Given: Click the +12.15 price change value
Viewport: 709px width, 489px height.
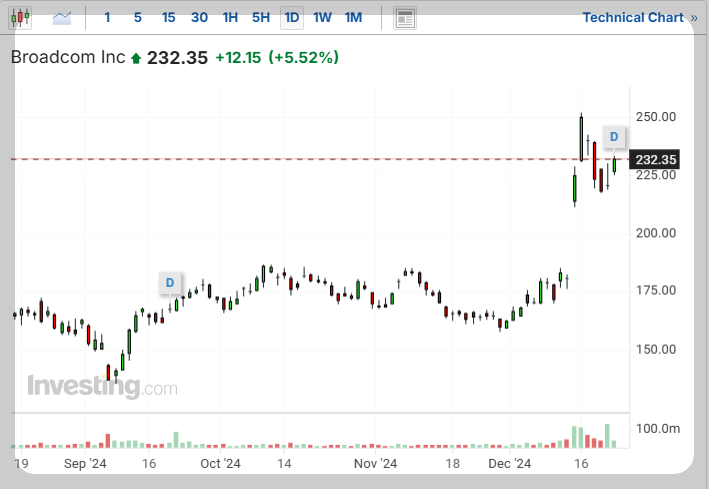Looking at the screenshot, I should [238, 58].
